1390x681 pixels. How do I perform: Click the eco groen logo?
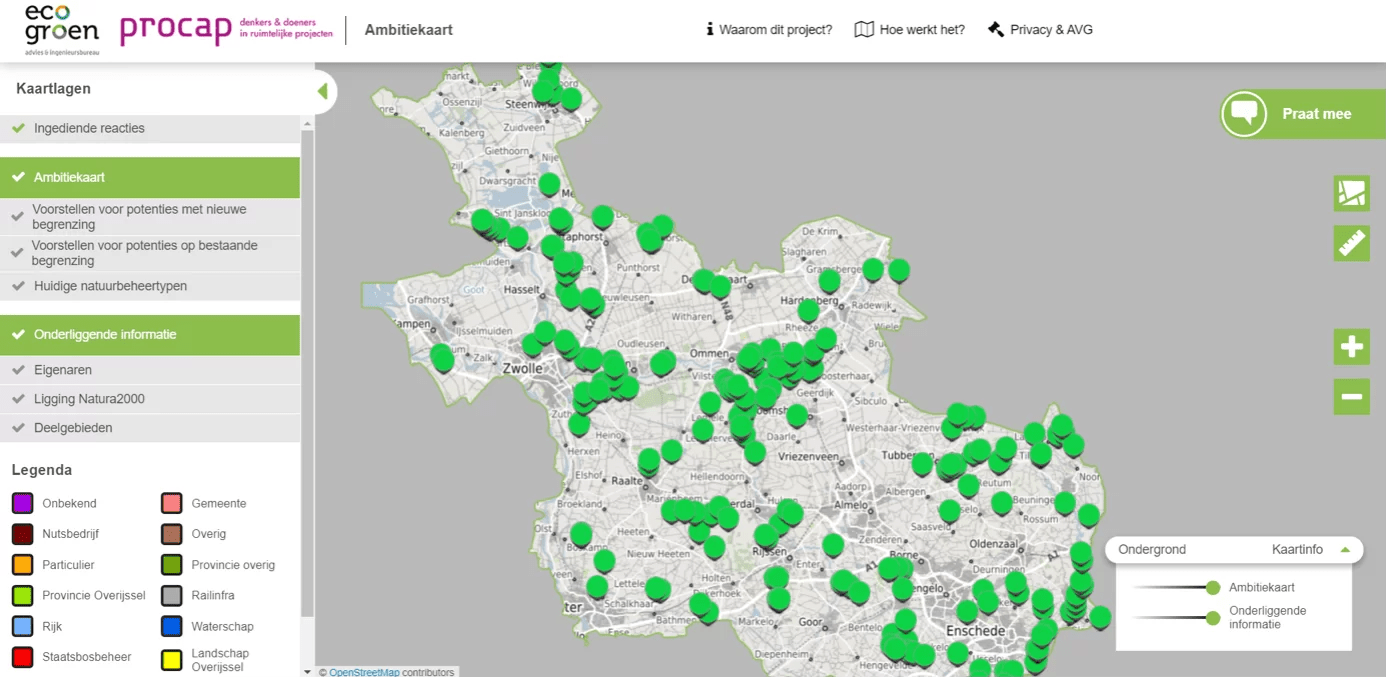tap(62, 29)
